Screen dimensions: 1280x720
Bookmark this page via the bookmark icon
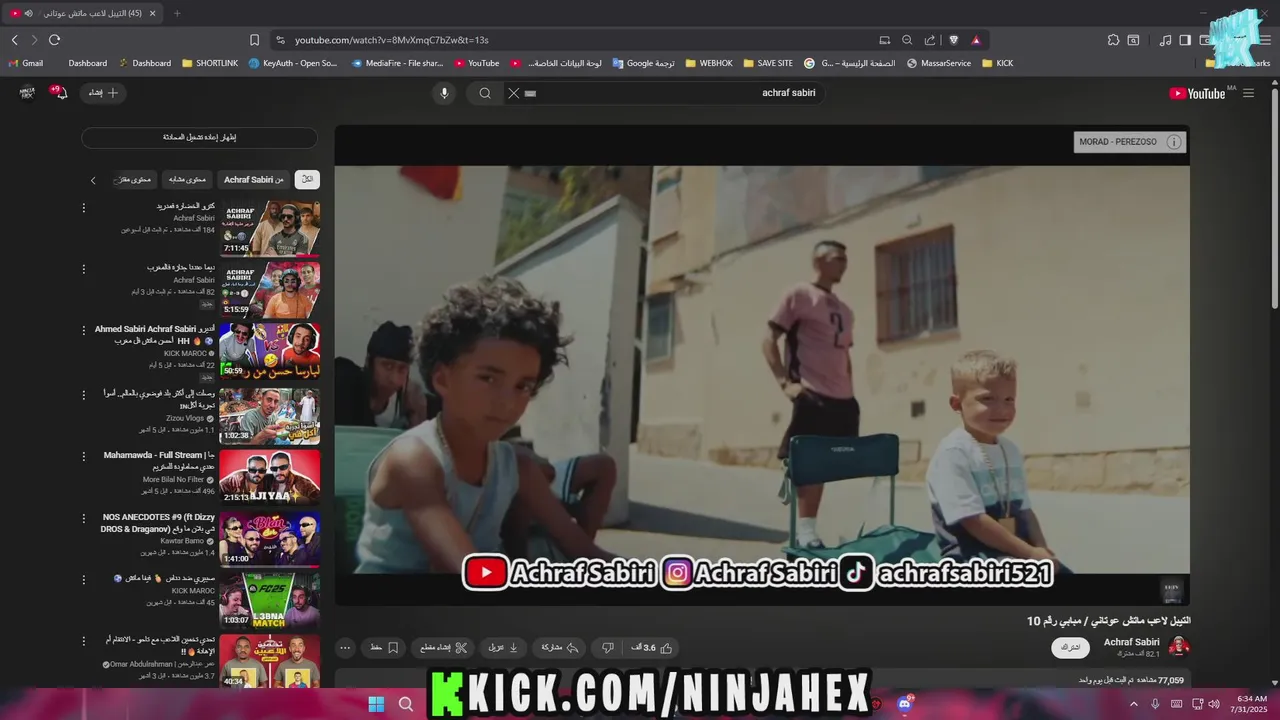coord(254,40)
